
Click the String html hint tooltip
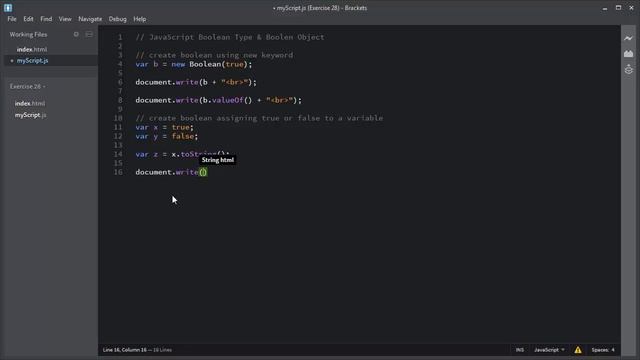218,160
